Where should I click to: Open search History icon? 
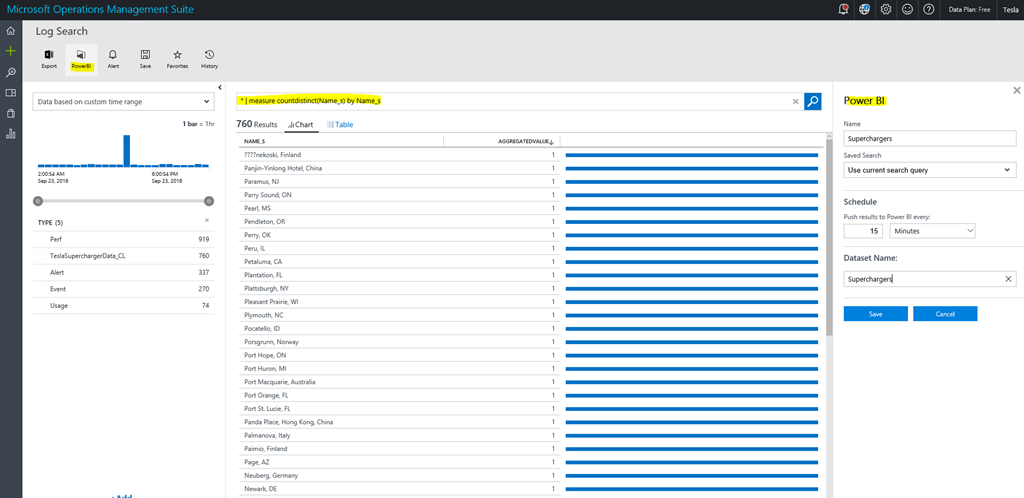pos(209,57)
